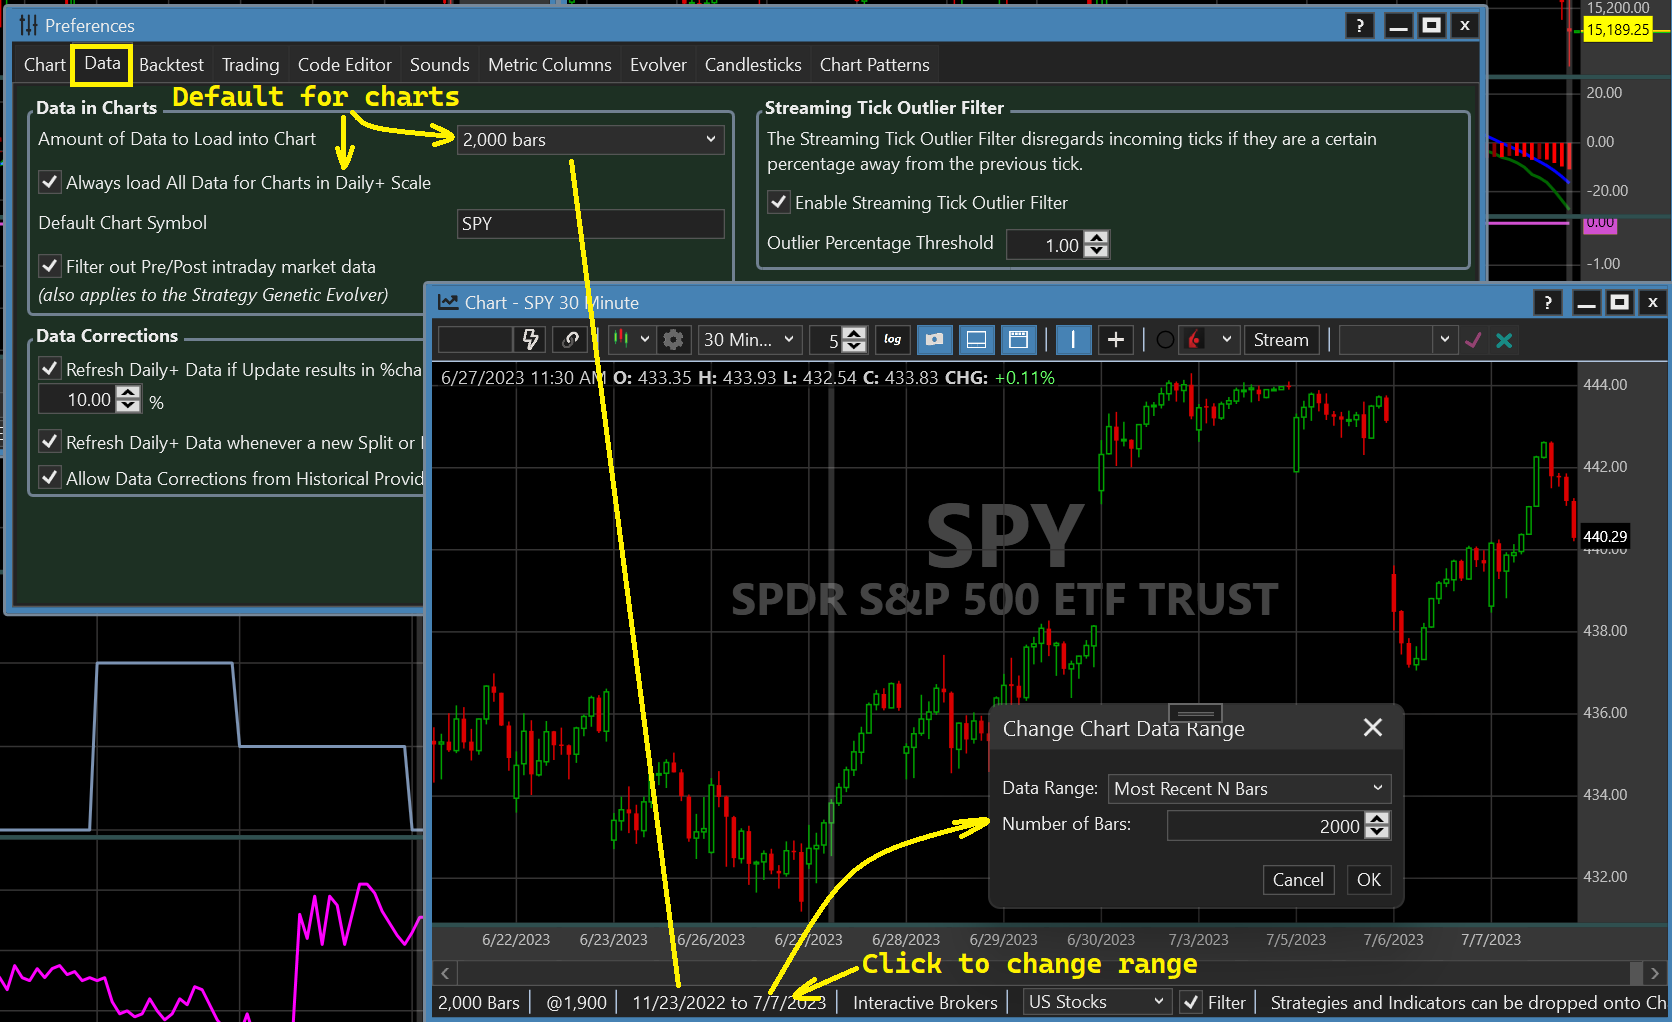Select the vertical line cursor icon
Viewport: 1672px width, 1022px height.
(x=1073, y=340)
